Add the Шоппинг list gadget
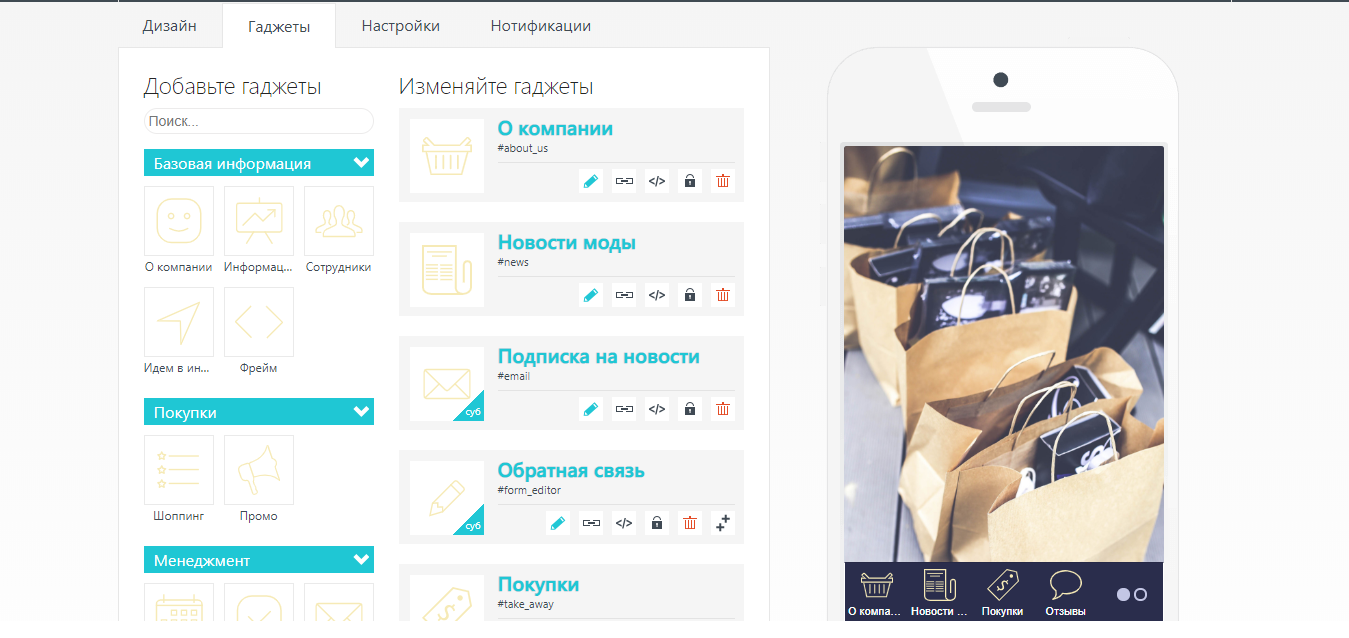The width and height of the screenshot is (1349, 638). (179, 470)
